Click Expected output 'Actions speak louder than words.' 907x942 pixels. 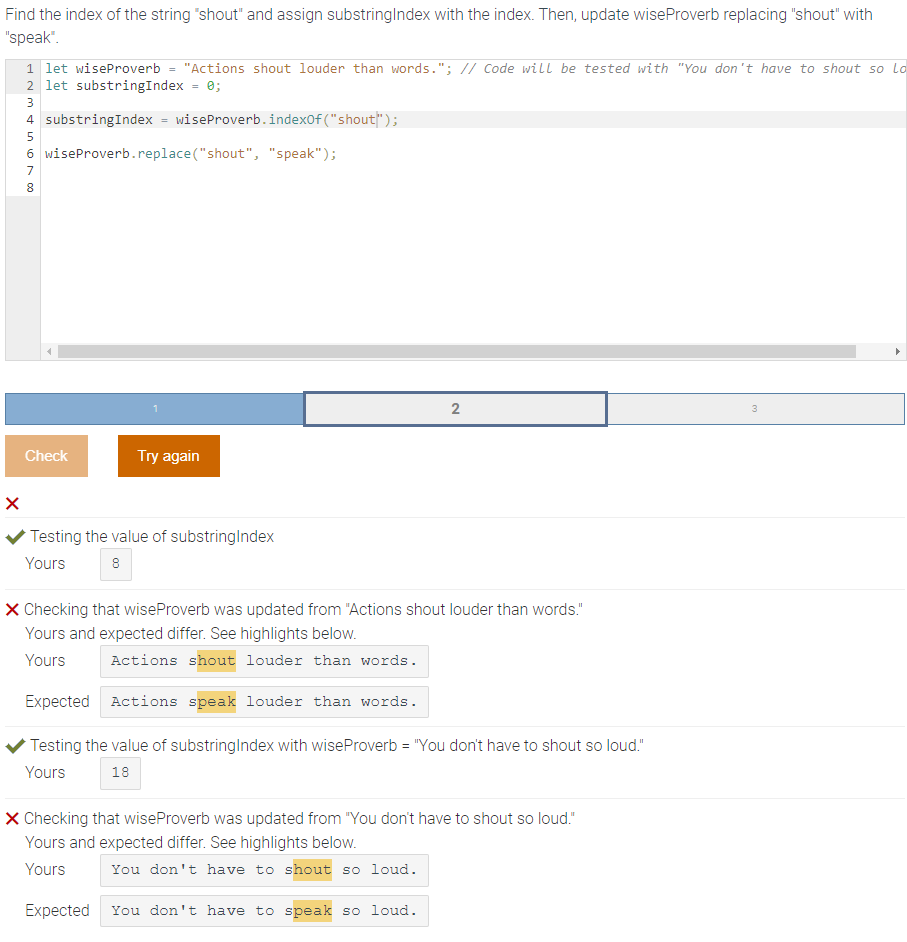click(x=264, y=702)
